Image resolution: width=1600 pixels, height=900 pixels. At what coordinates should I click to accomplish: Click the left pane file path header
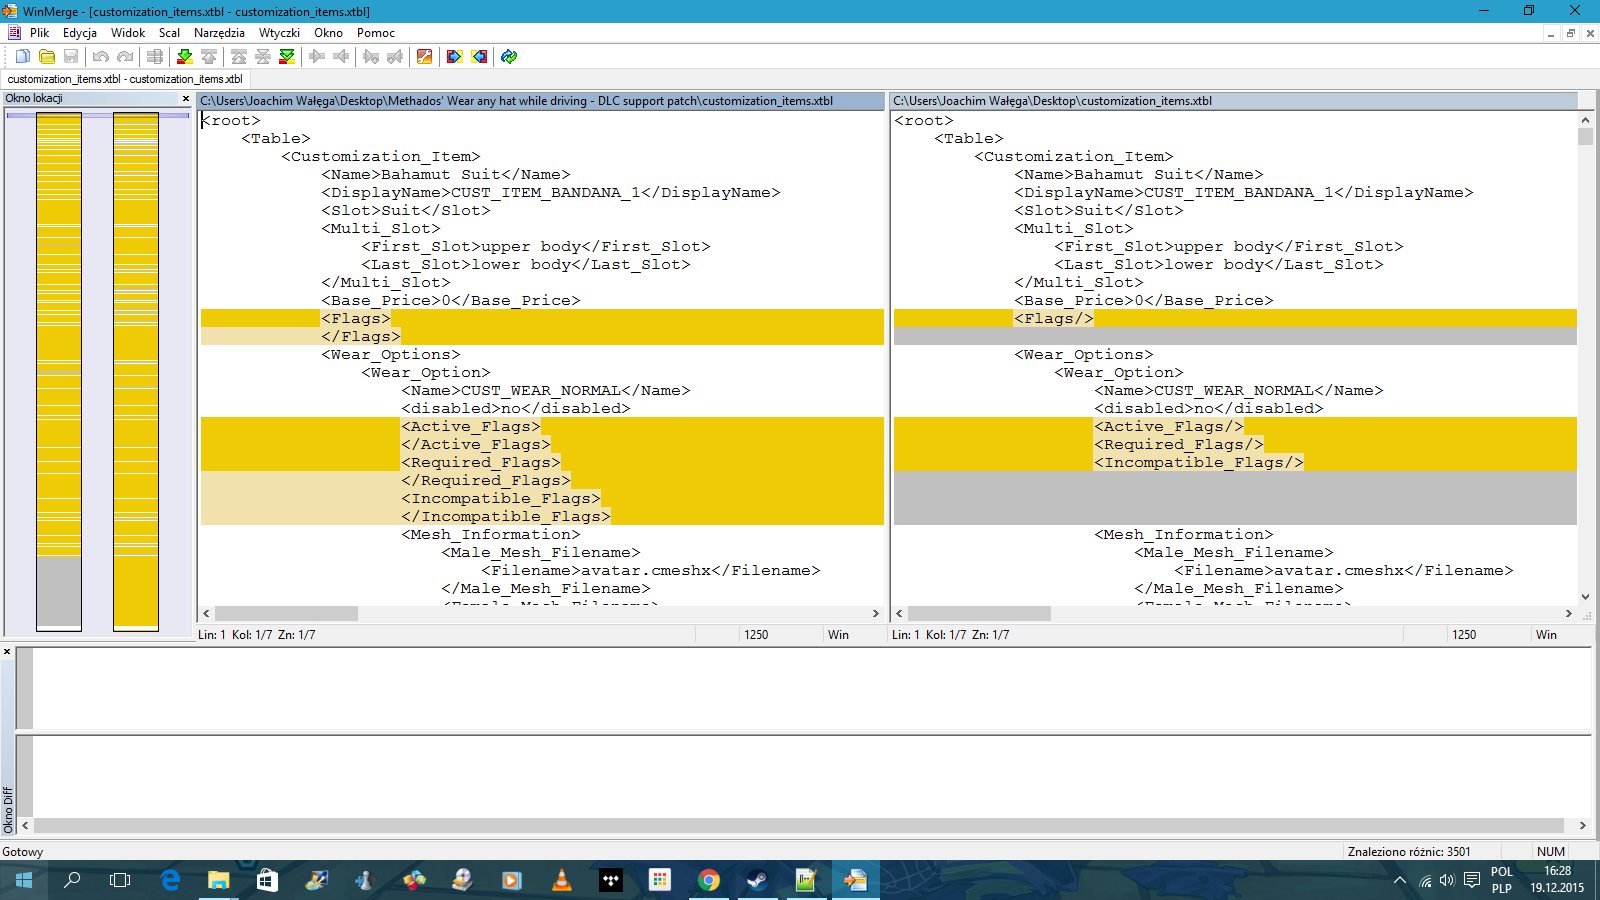click(x=542, y=101)
